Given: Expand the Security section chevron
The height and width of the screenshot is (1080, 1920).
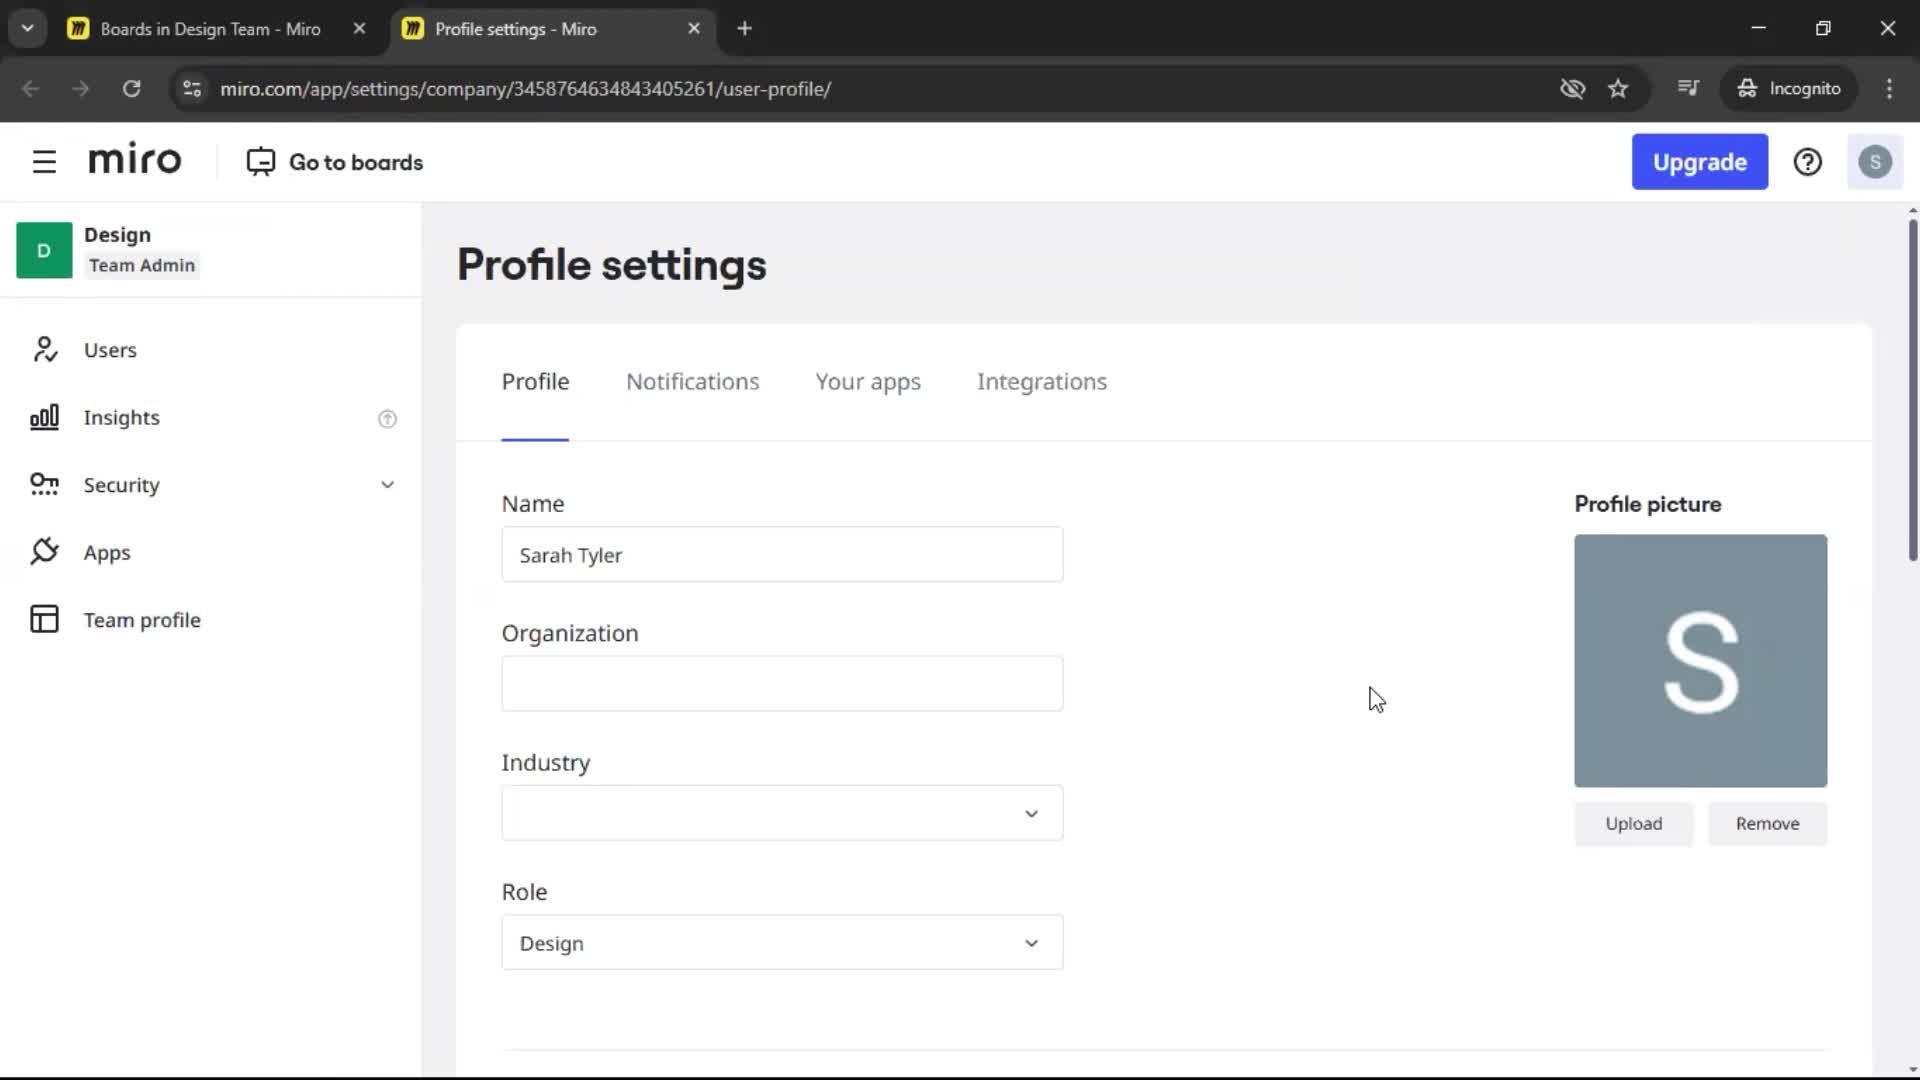Looking at the screenshot, I should pos(387,485).
